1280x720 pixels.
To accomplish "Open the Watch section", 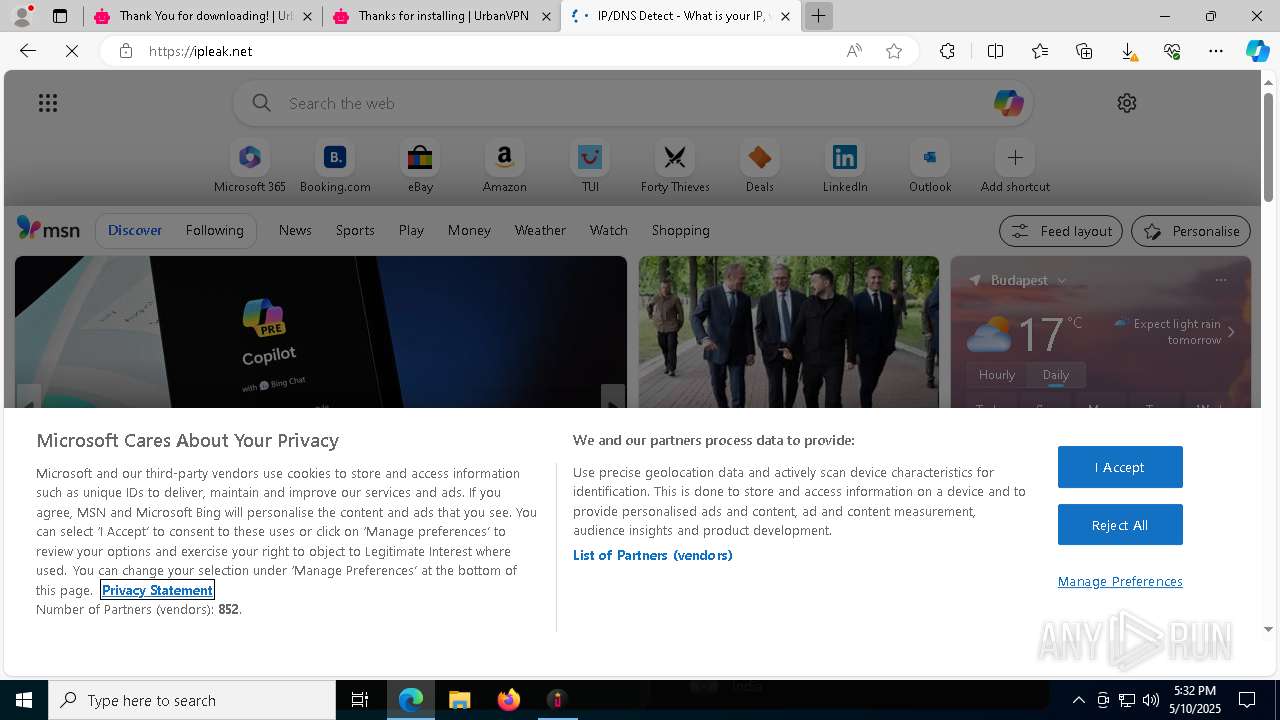I will coord(609,230).
